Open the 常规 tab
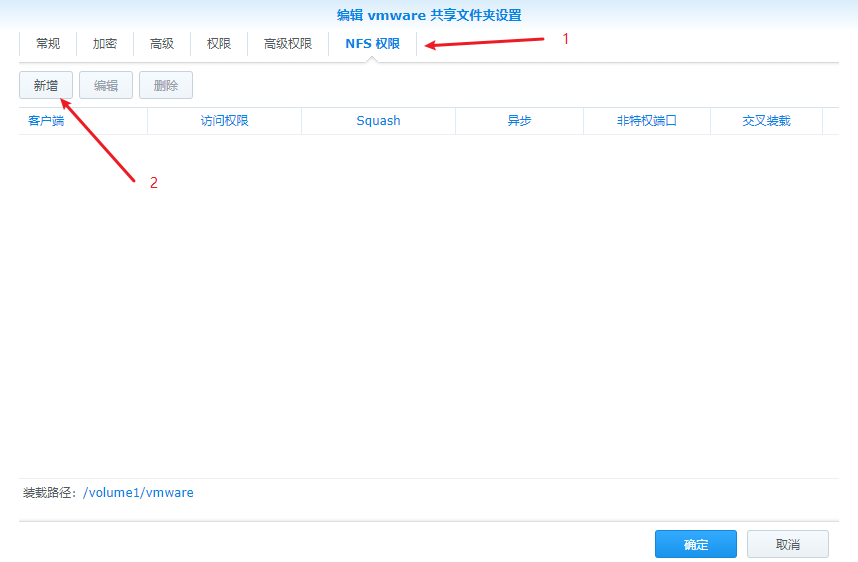Image resolution: width=858 pixels, height=562 pixels. coord(48,44)
